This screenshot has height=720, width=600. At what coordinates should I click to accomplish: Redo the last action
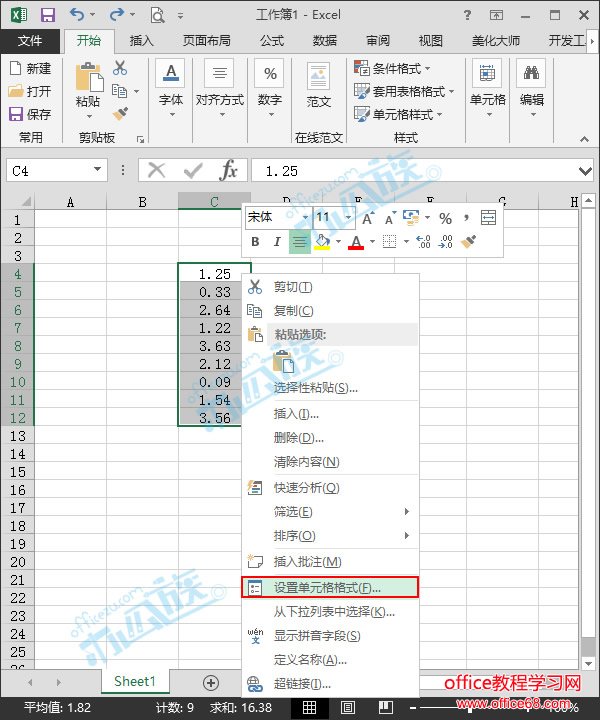[x=116, y=15]
